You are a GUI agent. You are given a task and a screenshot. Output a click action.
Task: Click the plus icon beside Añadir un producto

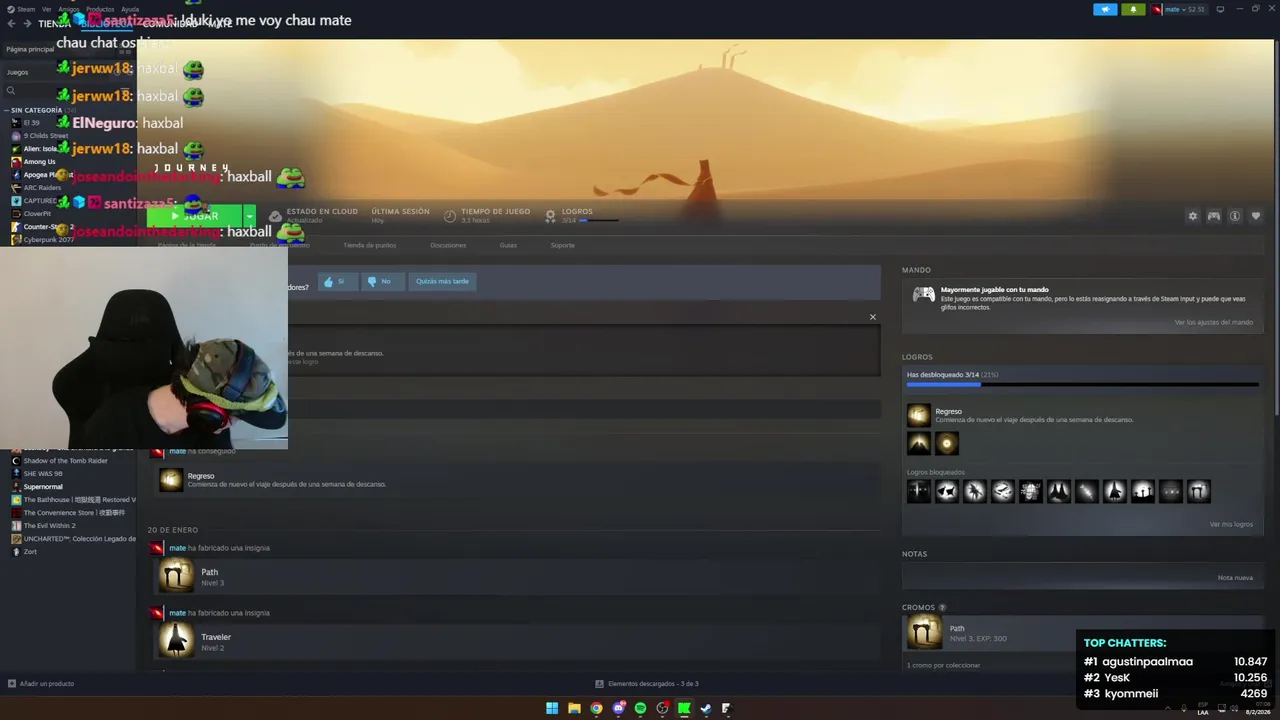click(x=12, y=684)
